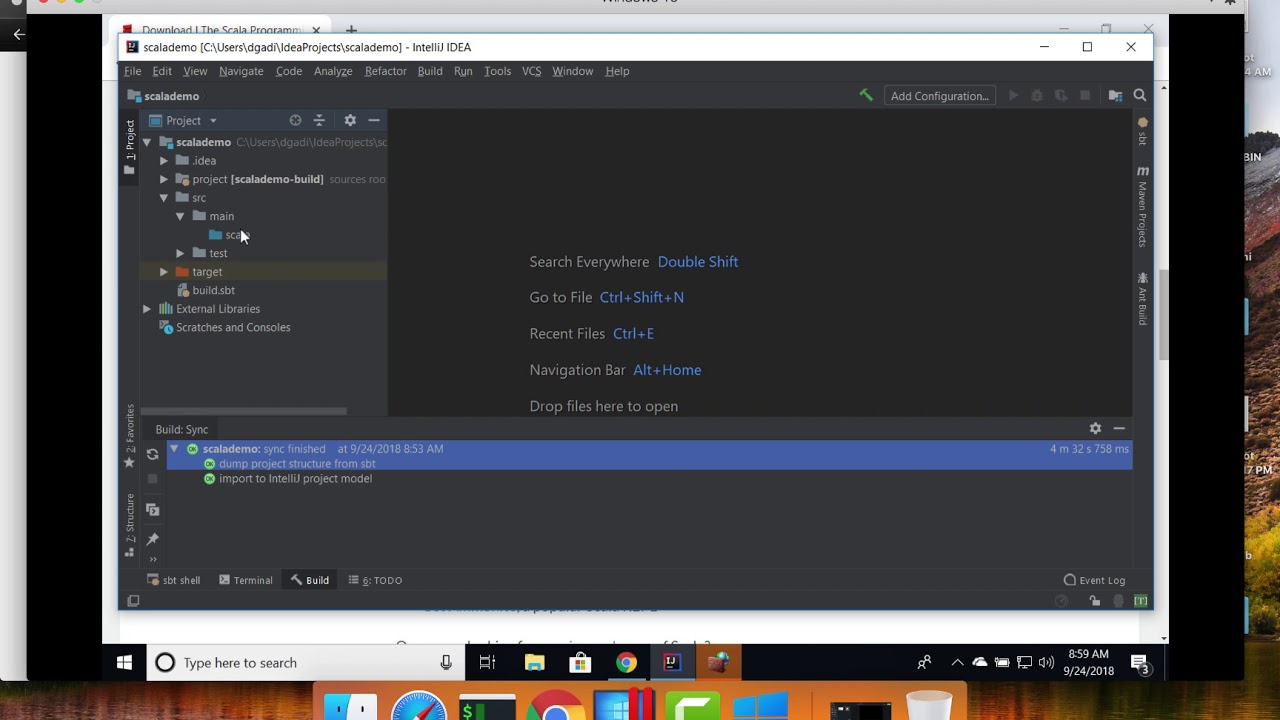Collapse the main folder
Viewport: 1280px width, 720px height.
coord(180,216)
